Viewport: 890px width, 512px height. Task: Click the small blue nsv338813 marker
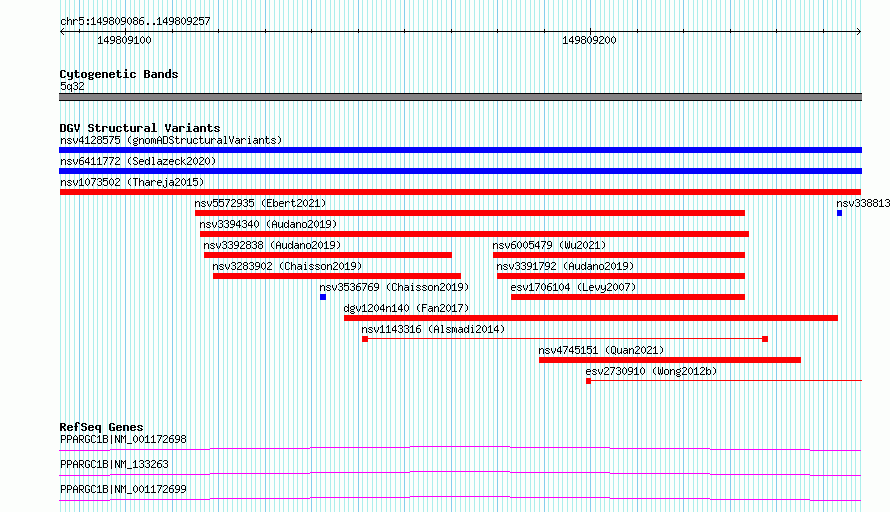[839, 213]
